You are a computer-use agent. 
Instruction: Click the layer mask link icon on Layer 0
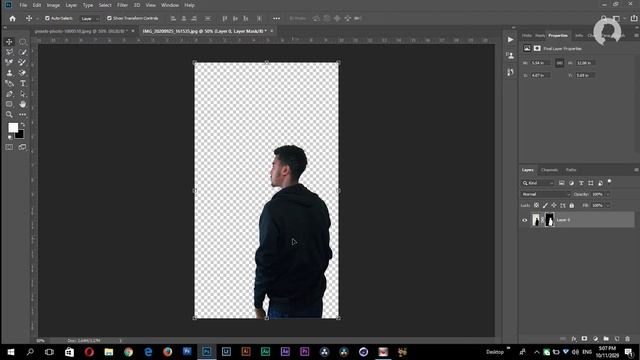coord(542,220)
